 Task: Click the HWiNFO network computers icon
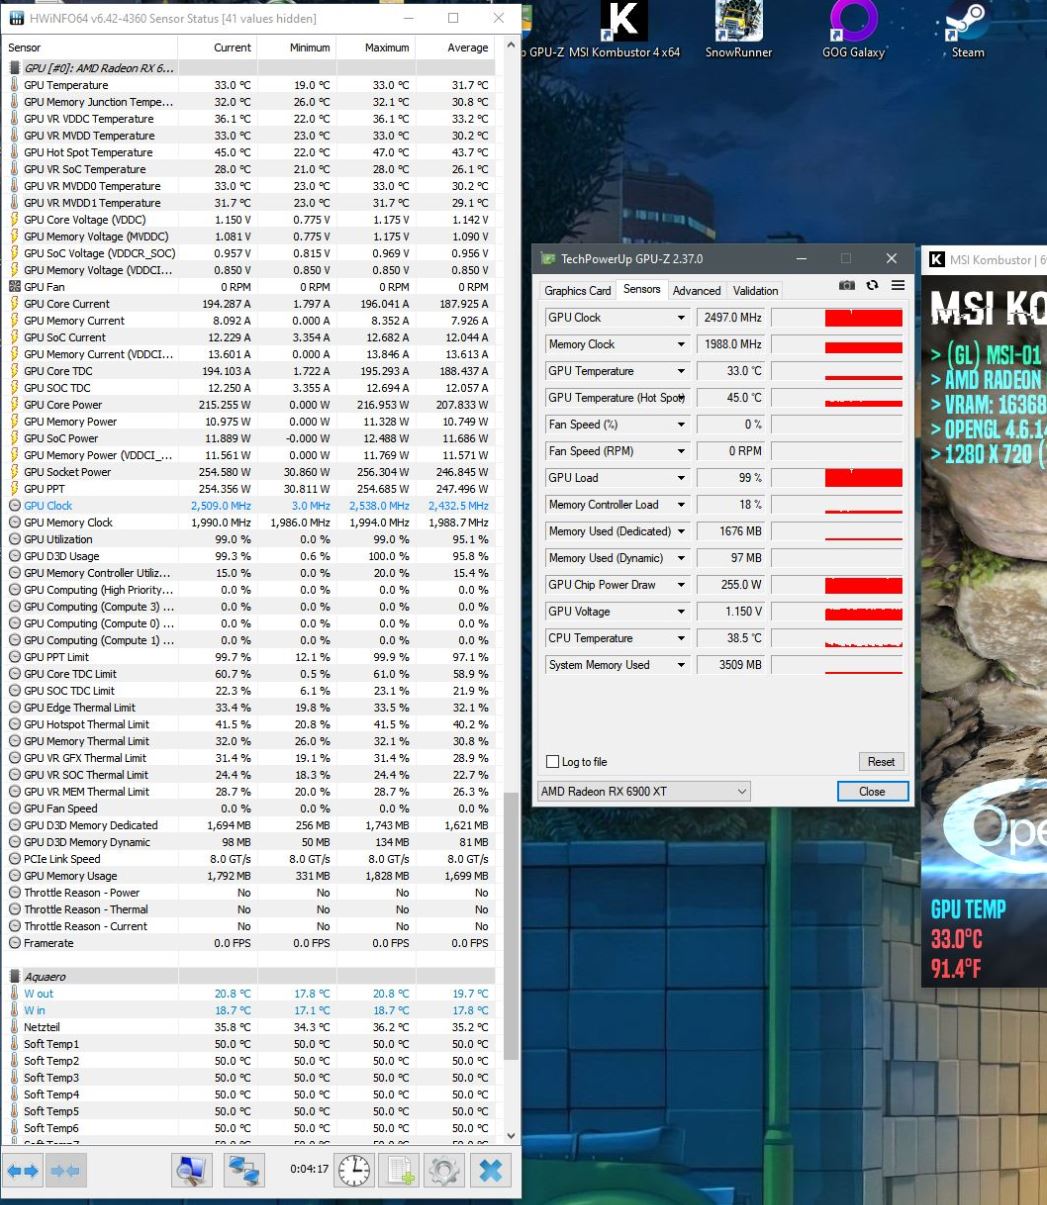pyautogui.click(x=243, y=1170)
